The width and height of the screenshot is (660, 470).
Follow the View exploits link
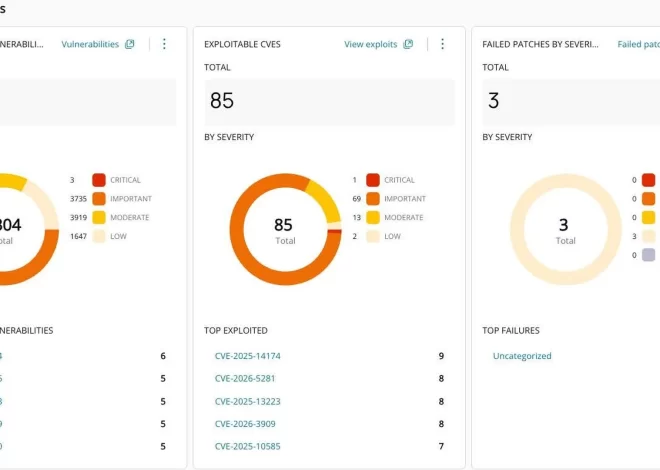(370, 44)
